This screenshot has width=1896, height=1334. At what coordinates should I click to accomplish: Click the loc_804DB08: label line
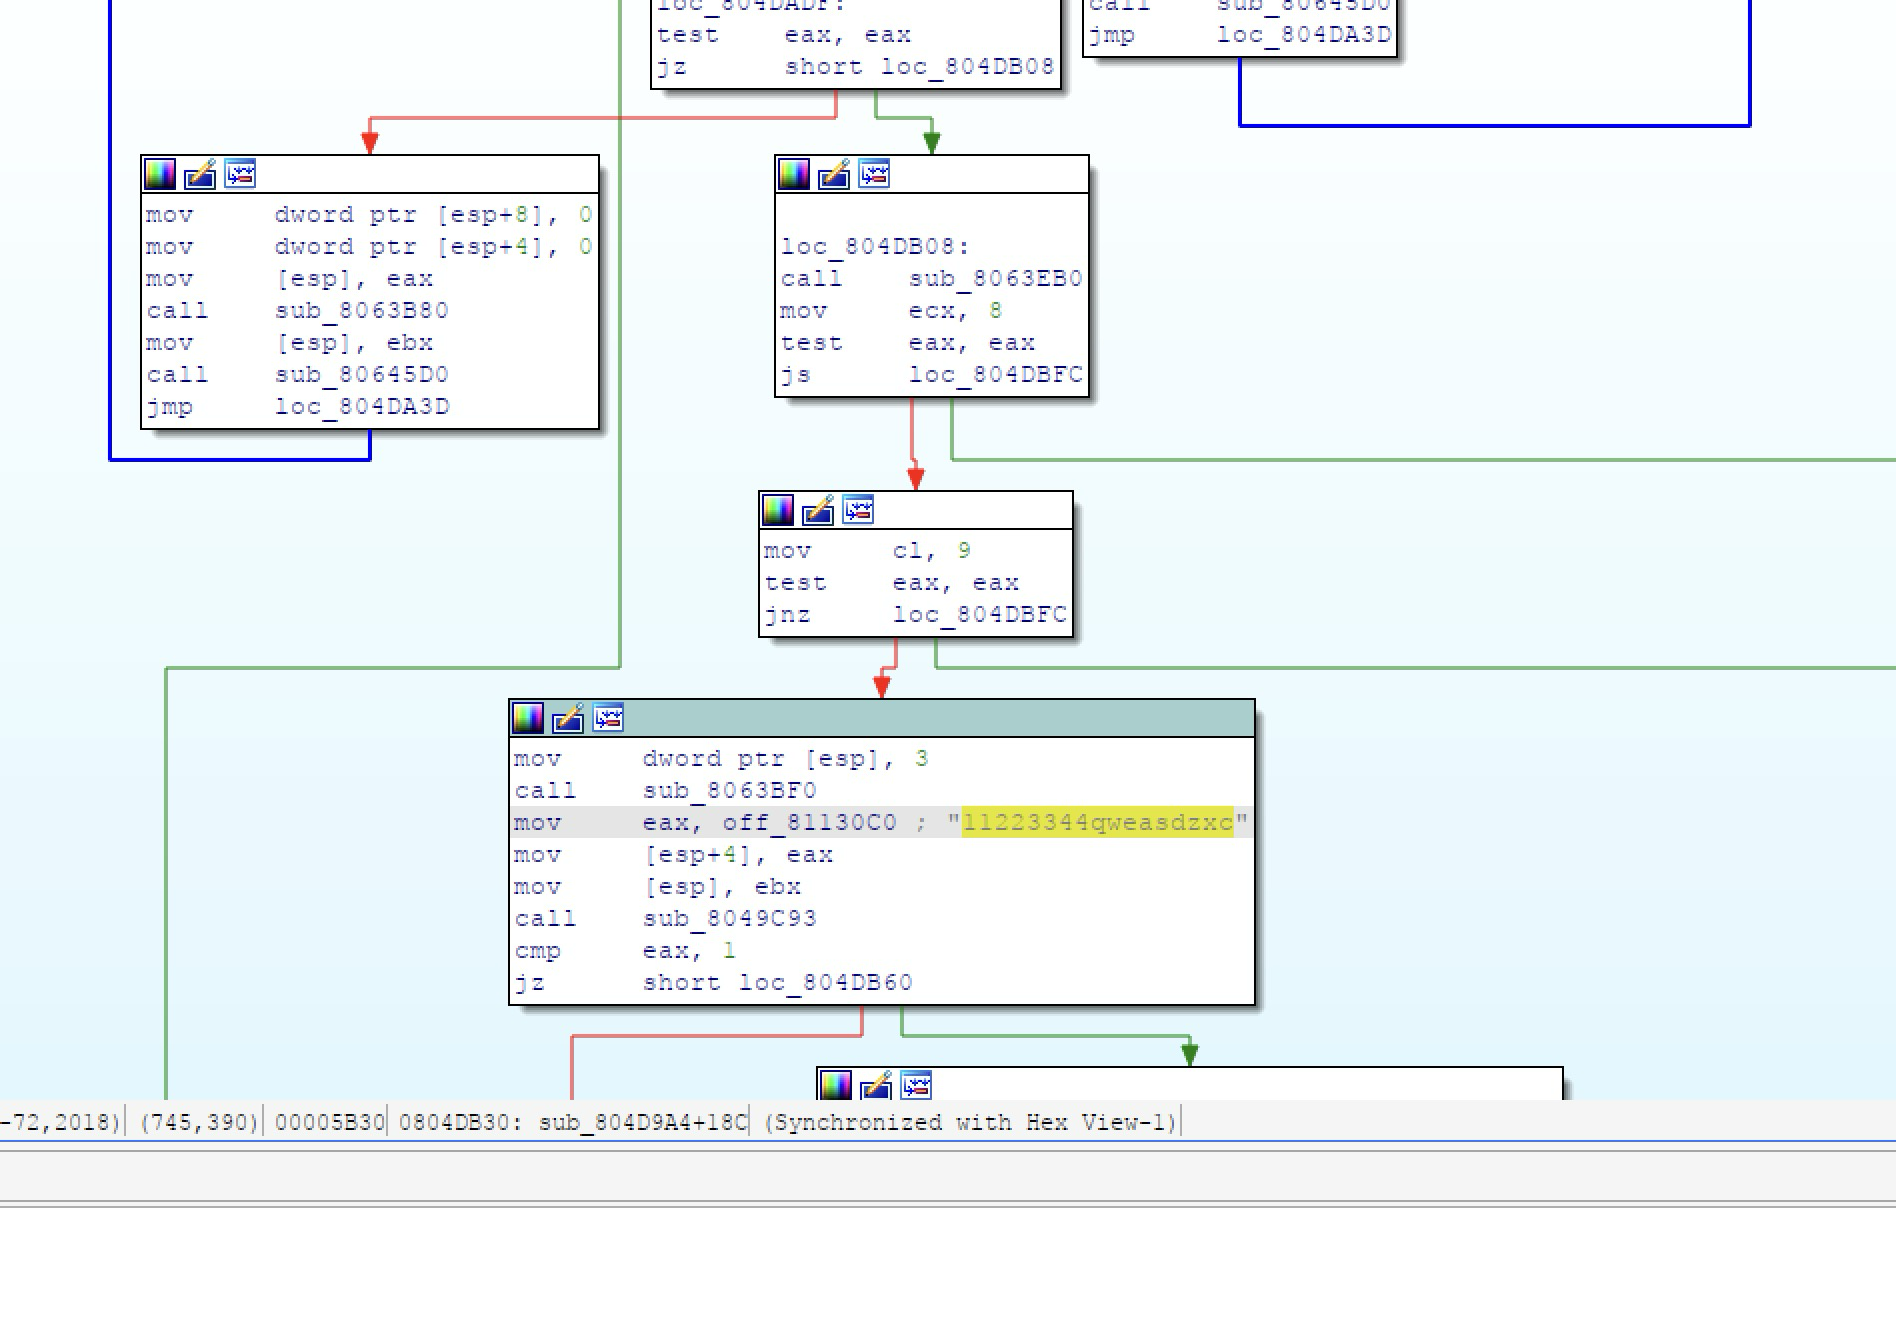(x=875, y=247)
